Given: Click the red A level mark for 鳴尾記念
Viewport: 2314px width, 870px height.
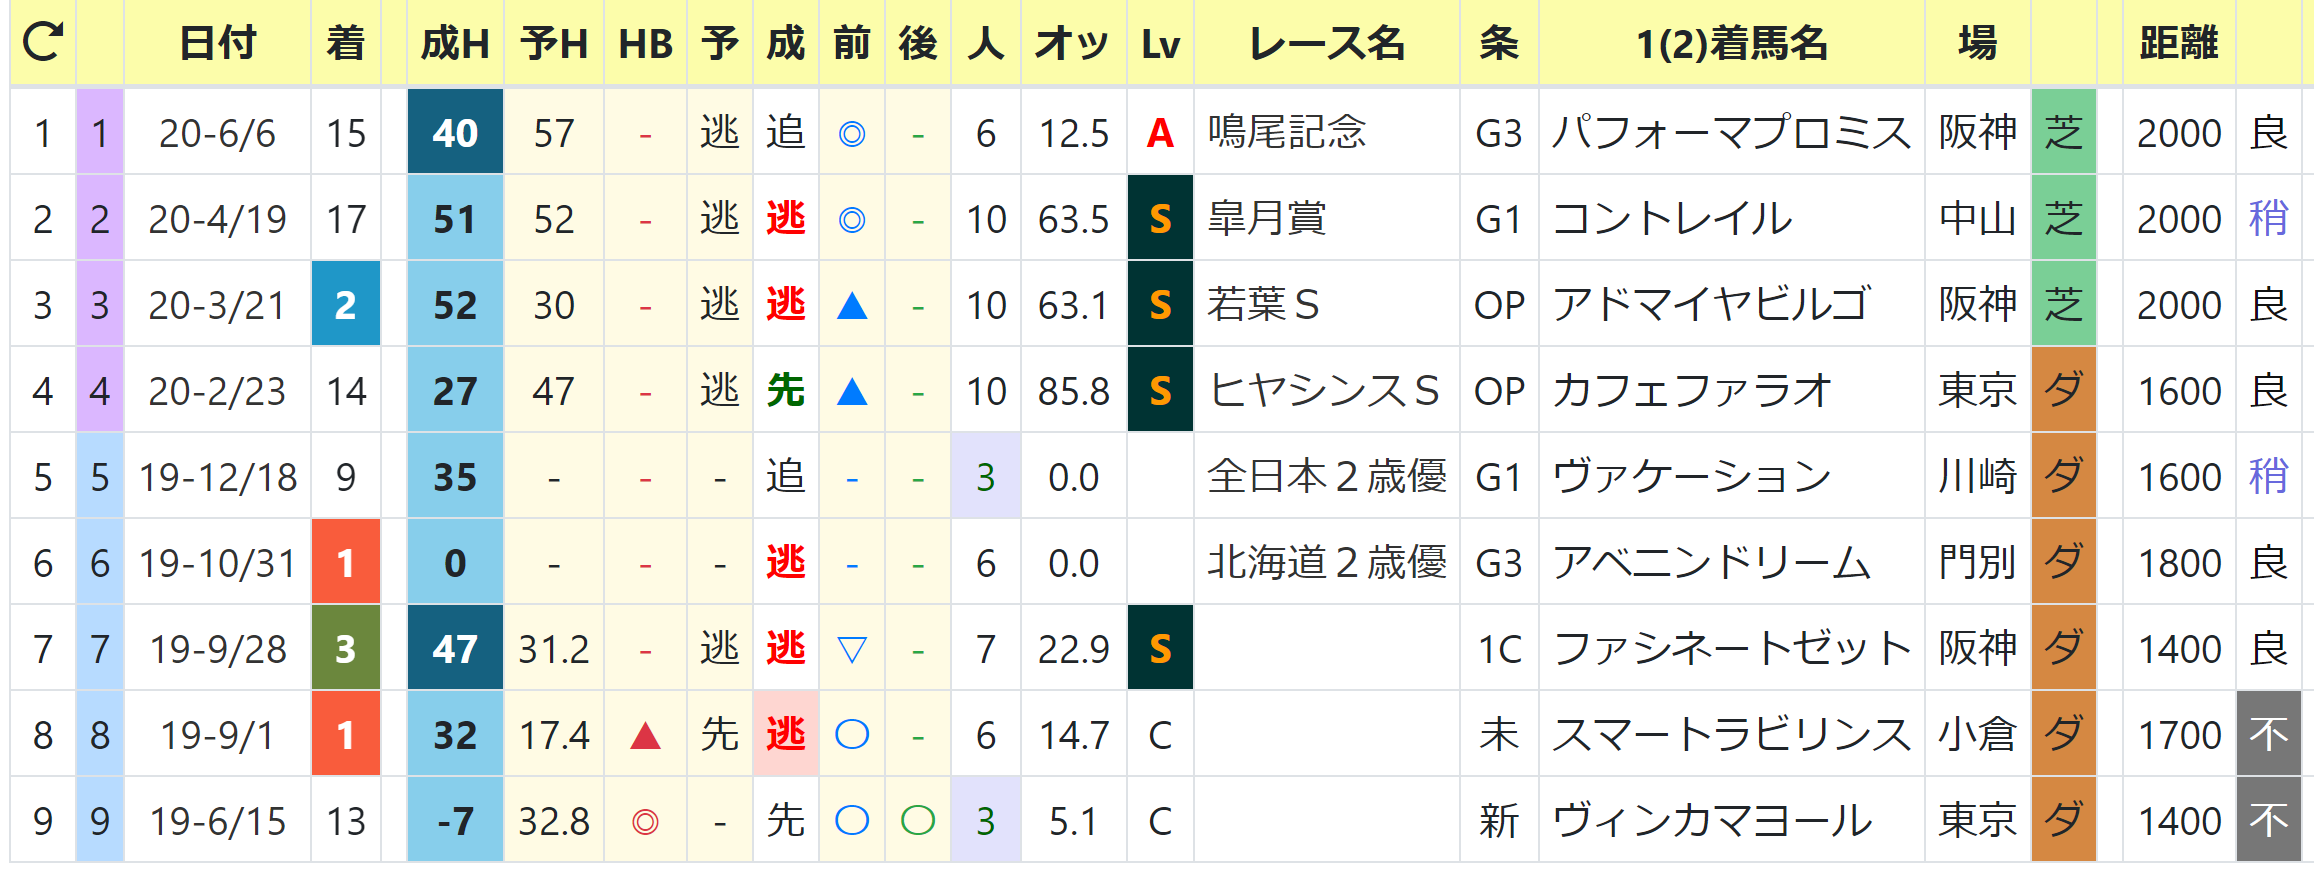Looking at the screenshot, I should pyautogui.click(x=1159, y=133).
